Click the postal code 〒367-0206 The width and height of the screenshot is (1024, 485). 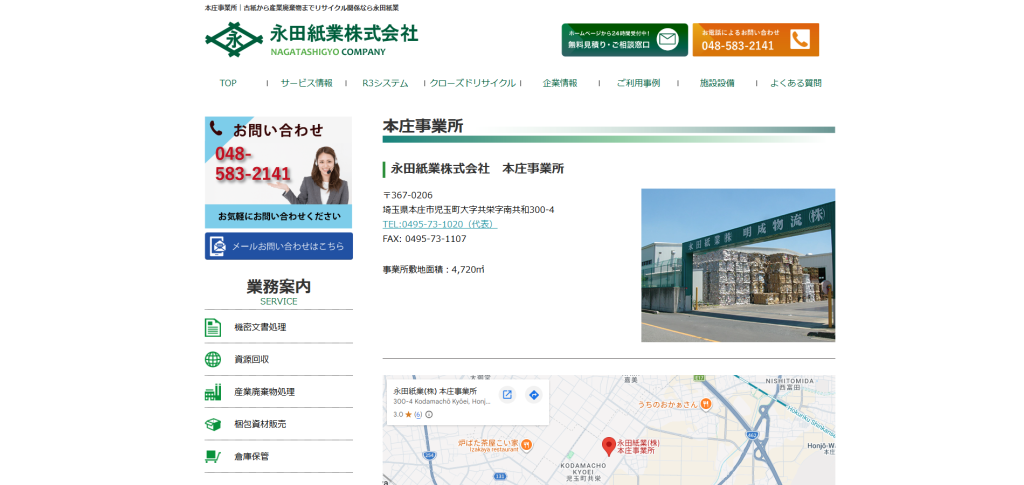pyautogui.click(x=408, y=195)
